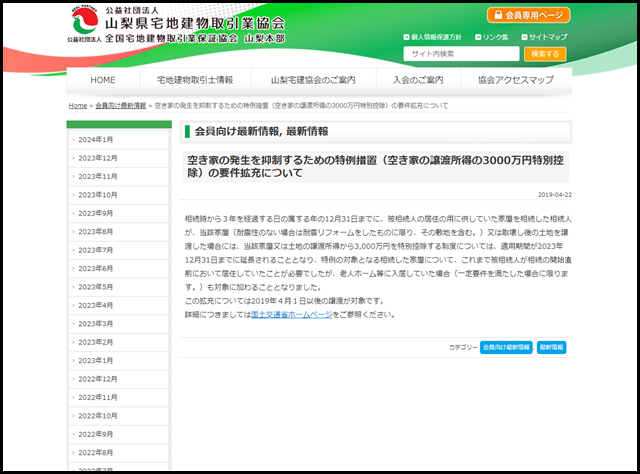Open 協会アクセスマップ menu item

tap(516, 80)
